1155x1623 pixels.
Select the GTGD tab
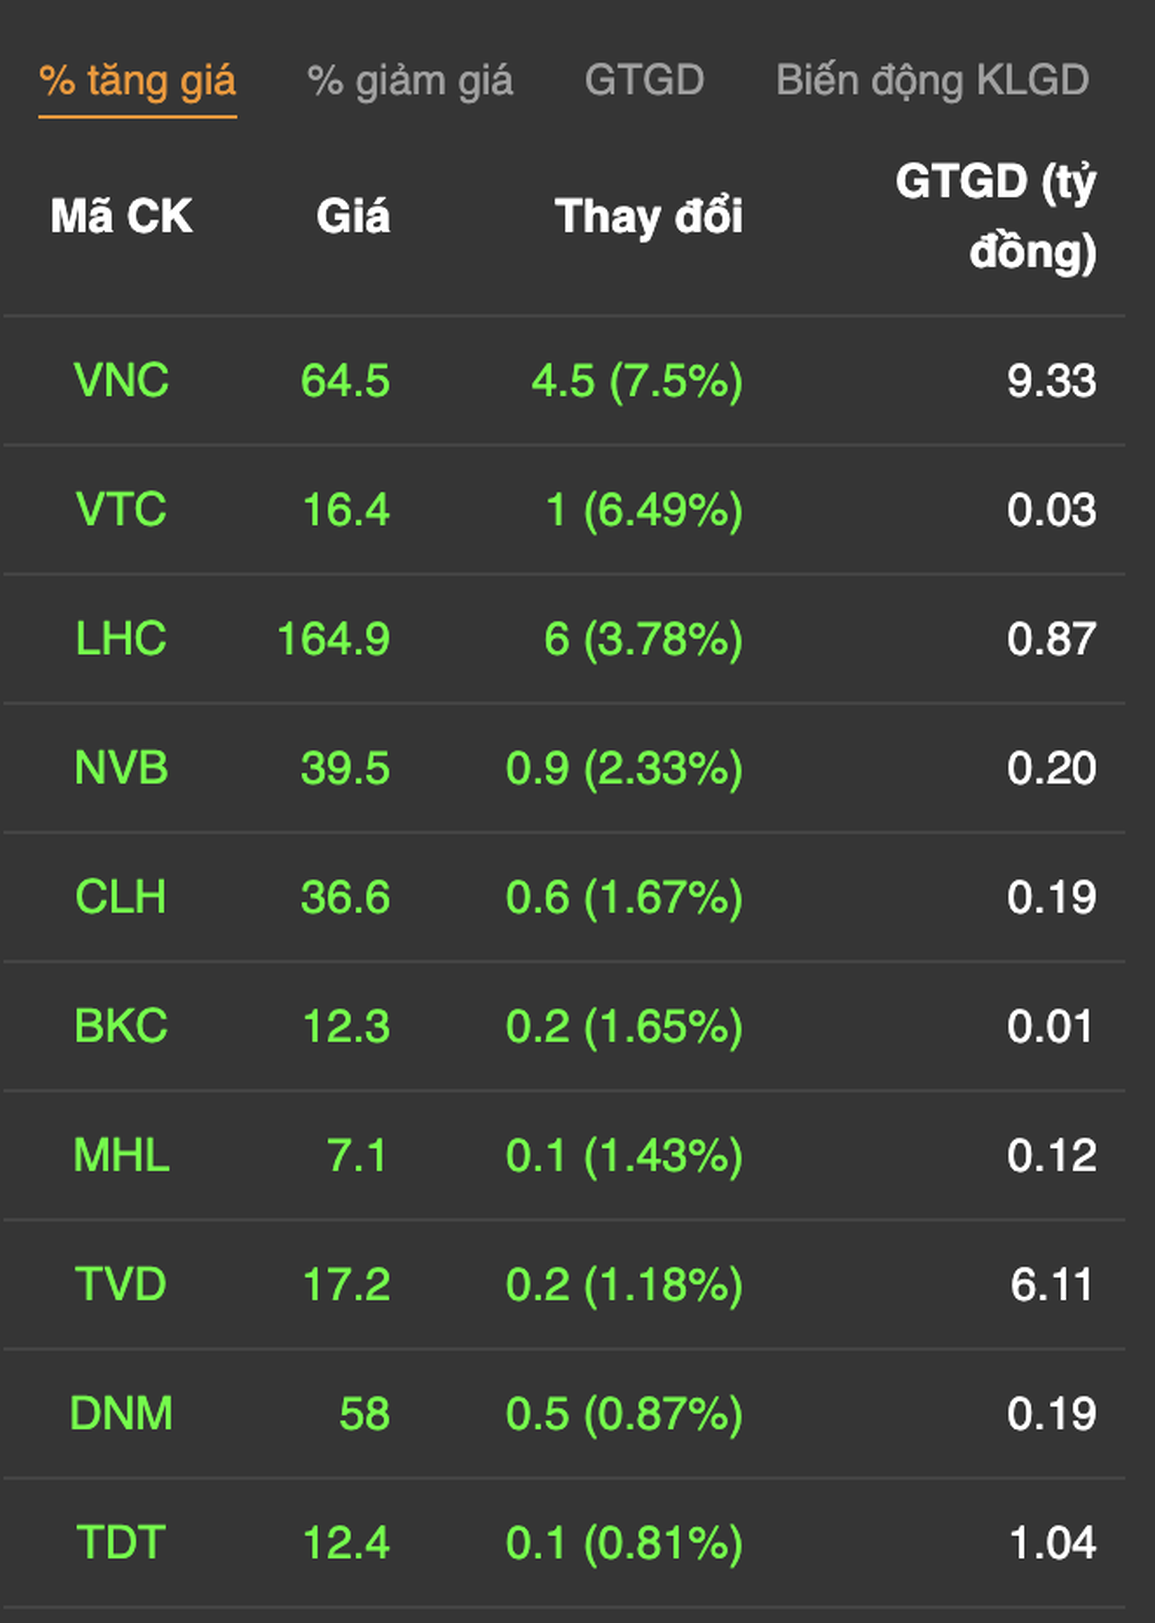(644, 81)
